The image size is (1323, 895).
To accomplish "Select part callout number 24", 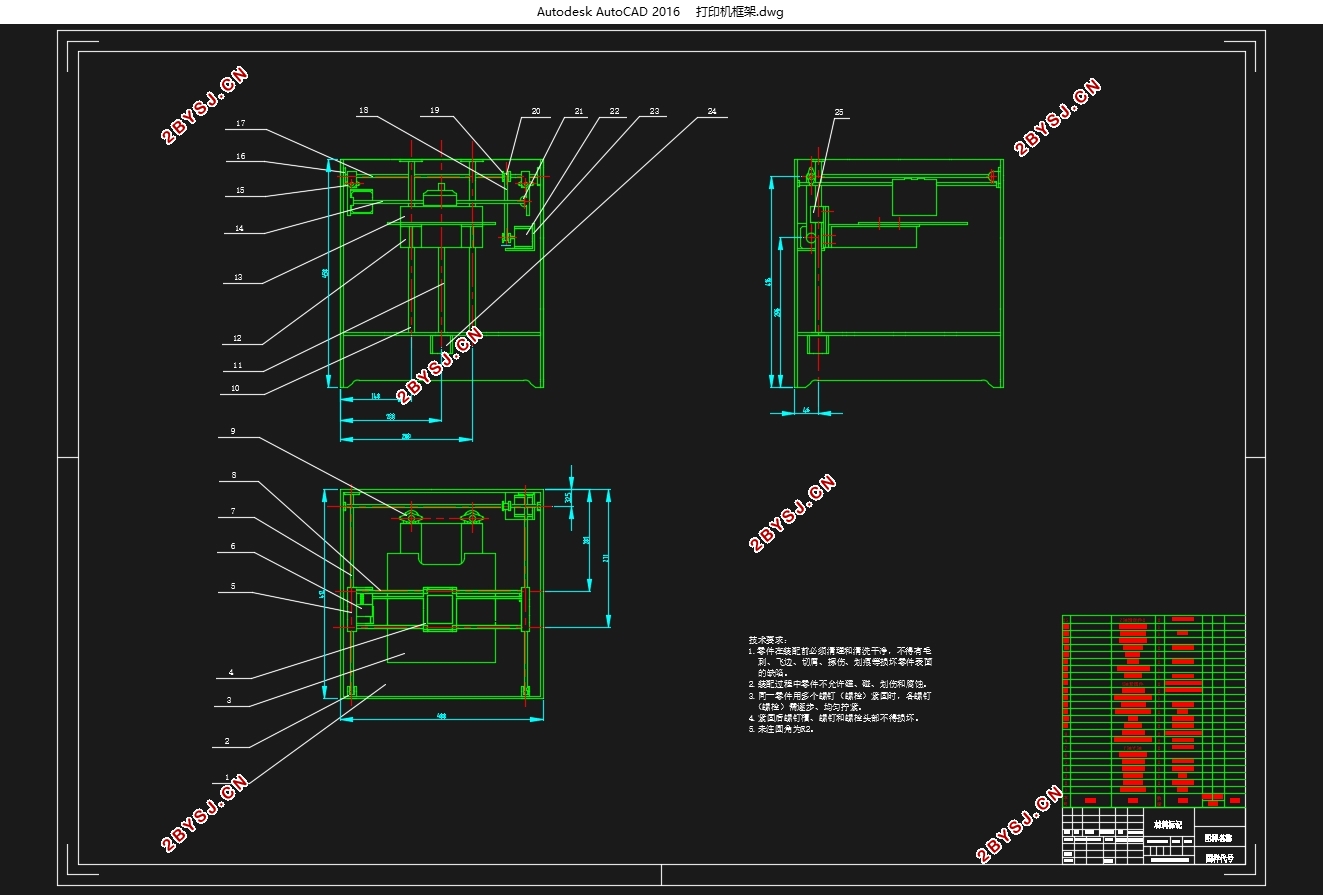I will pos(712,110).
